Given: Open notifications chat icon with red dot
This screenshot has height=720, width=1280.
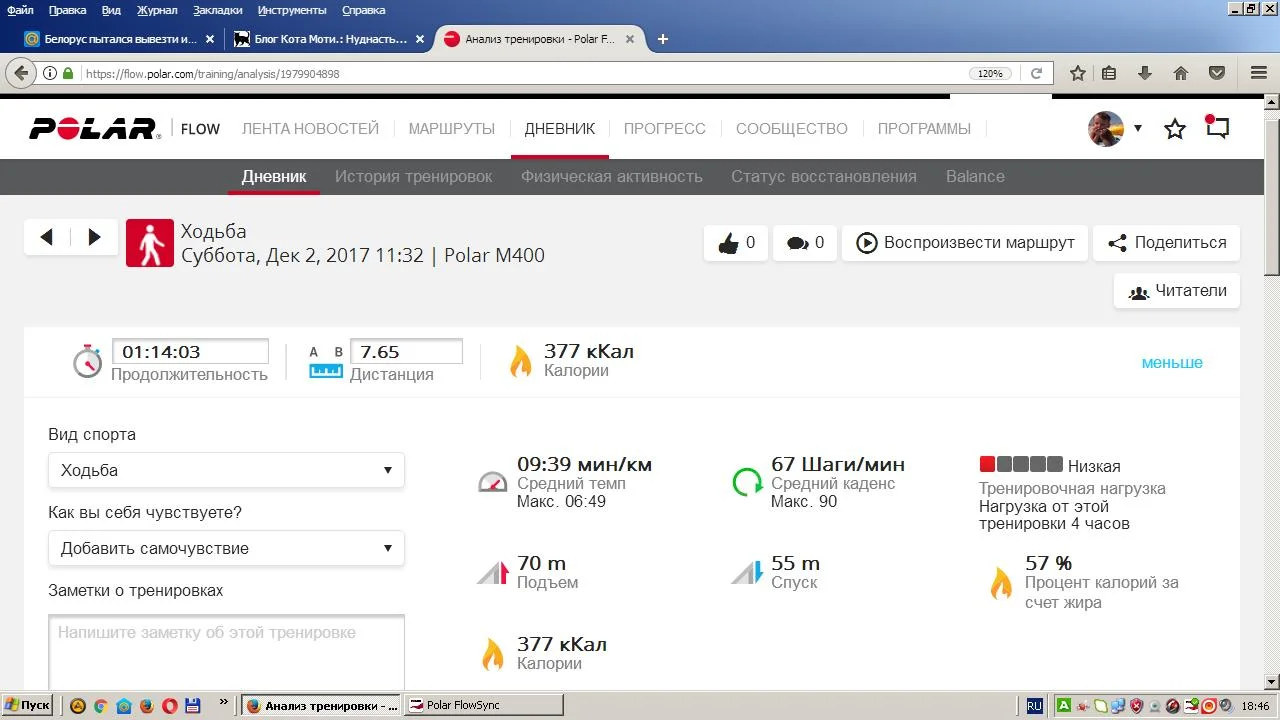Looking at the screenshot, I should point(1217,127).
